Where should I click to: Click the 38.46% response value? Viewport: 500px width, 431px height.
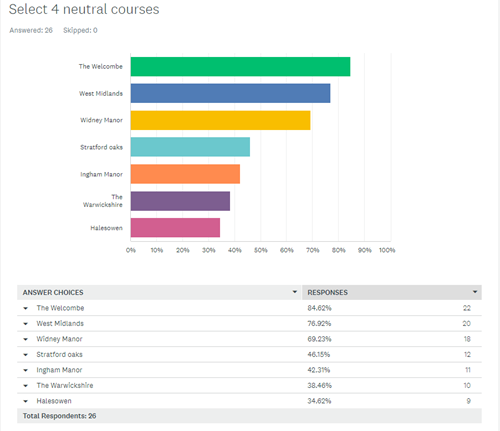(319, 385)
